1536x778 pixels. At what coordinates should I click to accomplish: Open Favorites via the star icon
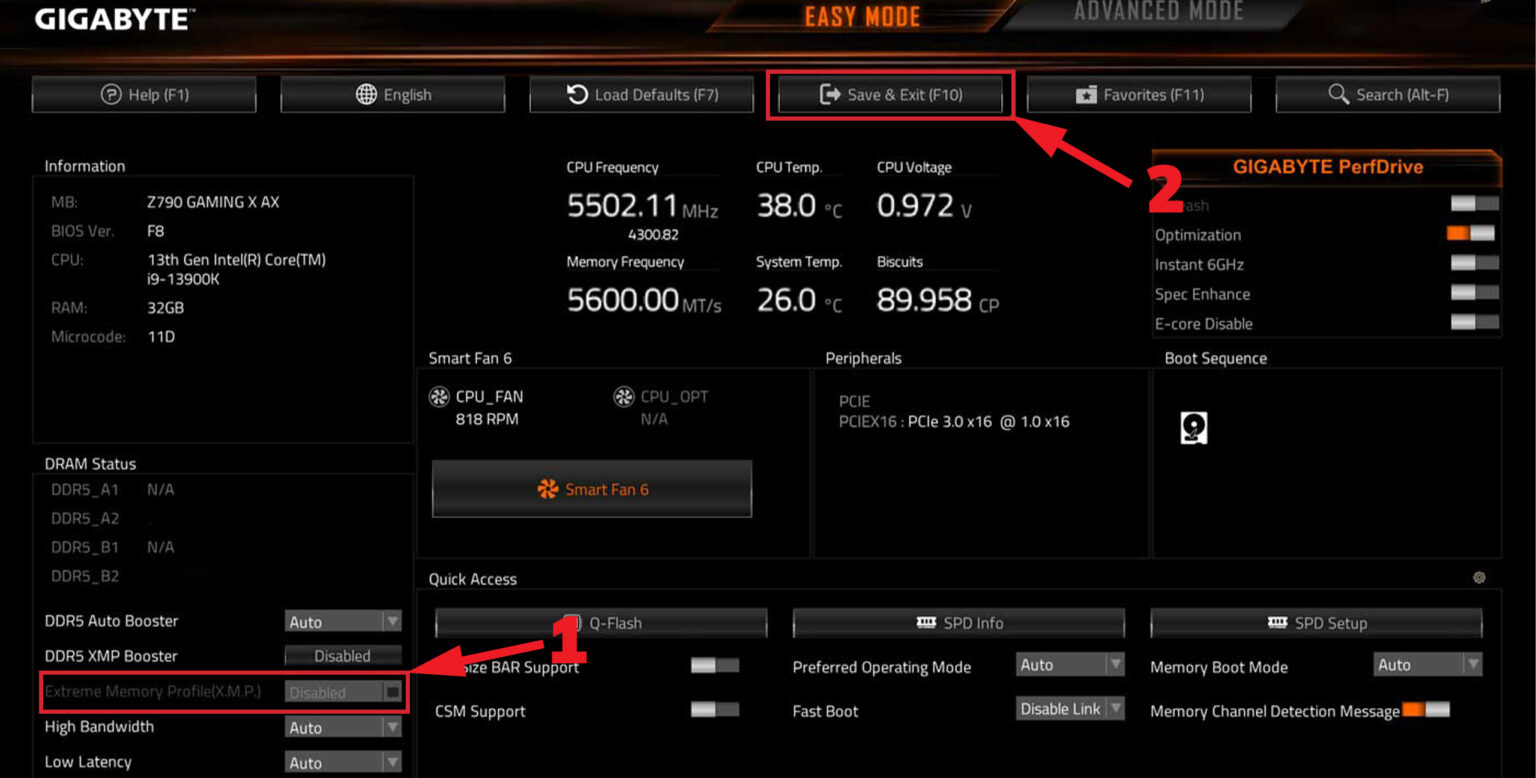[x=1086, y=94]
